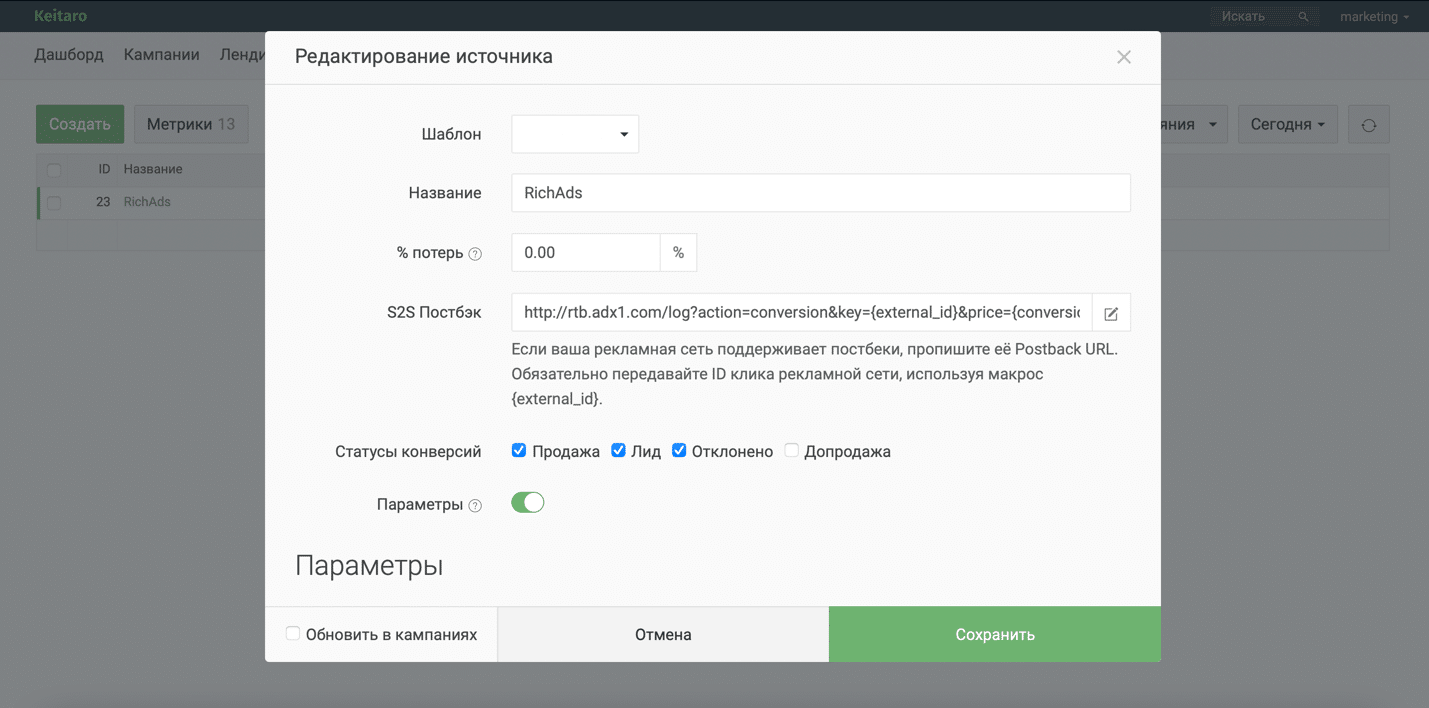1429x708 pixels.
Task: Open the S2S postback edit icon
Action: tap(1111, 313)
